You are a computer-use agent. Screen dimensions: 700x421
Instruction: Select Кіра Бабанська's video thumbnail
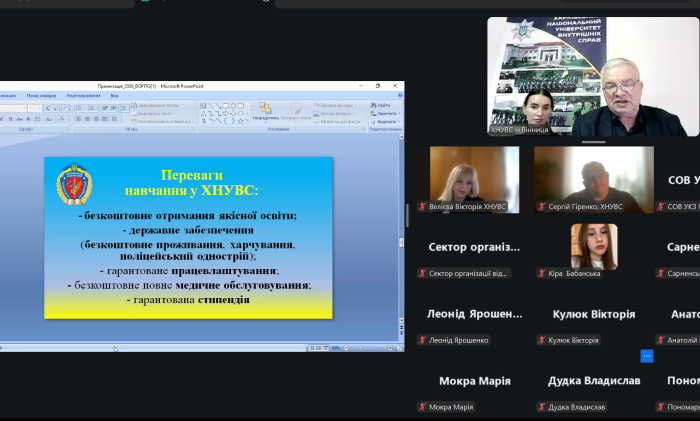593,246
